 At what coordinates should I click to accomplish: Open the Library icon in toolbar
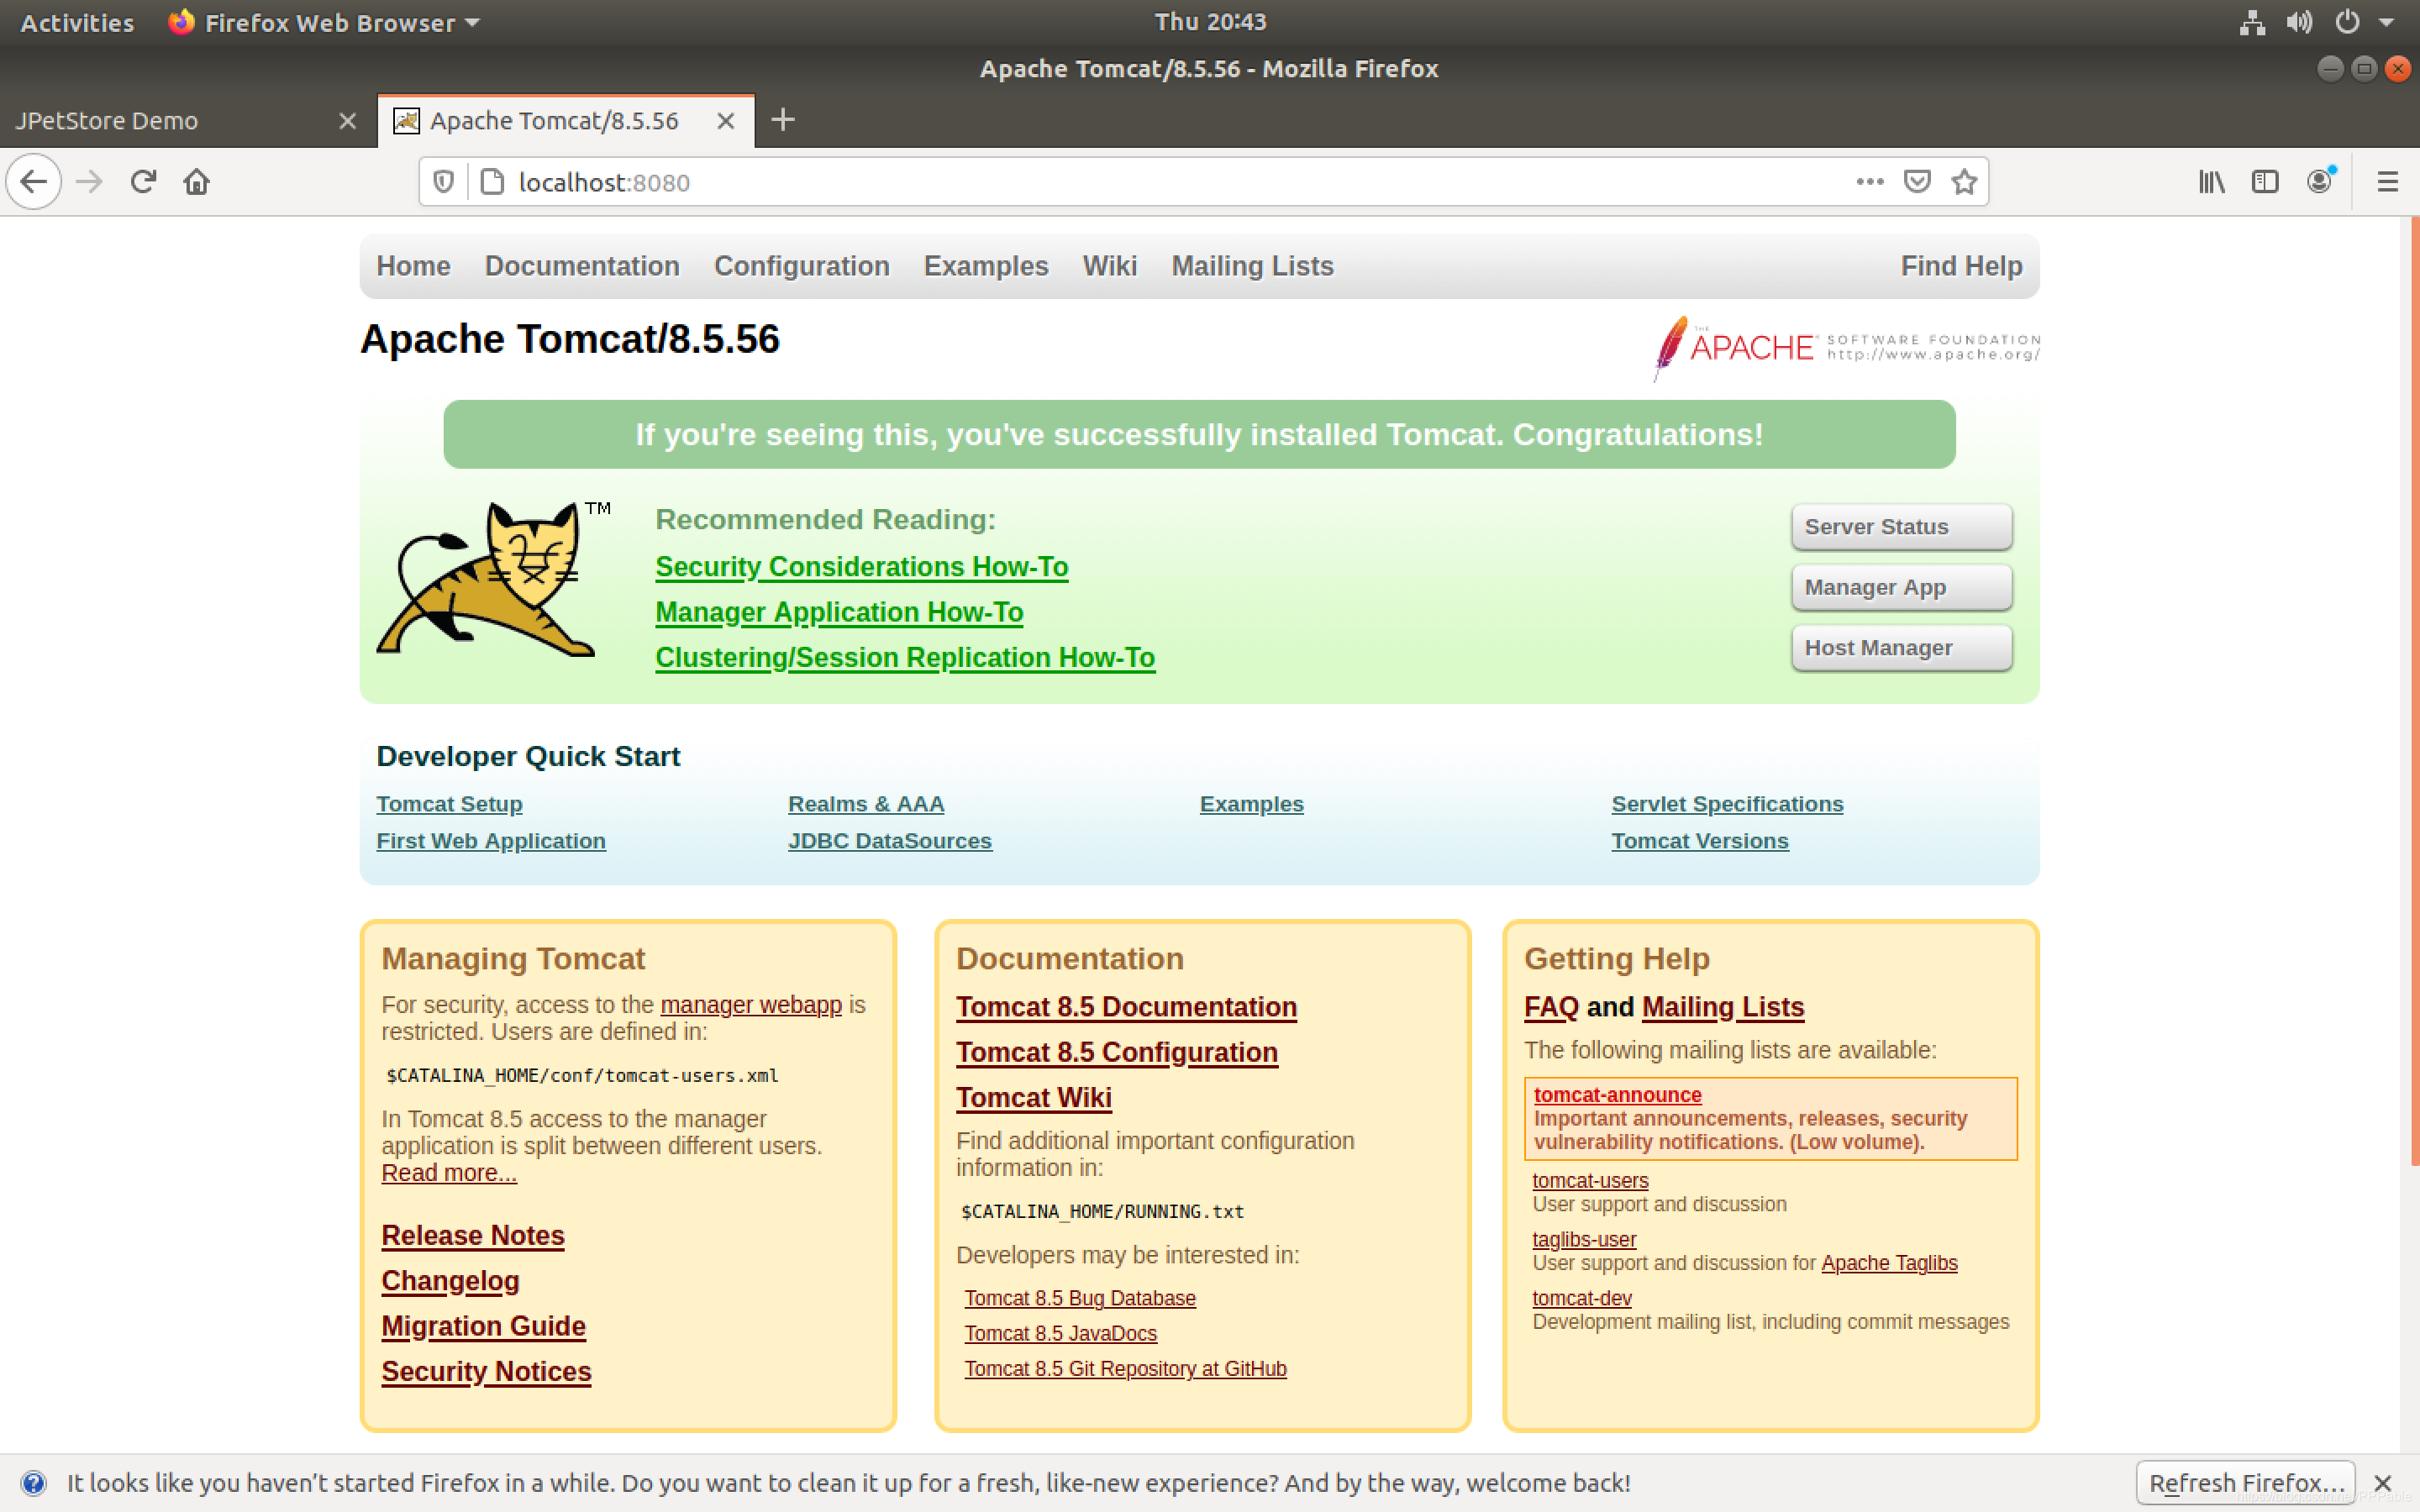point(2211,182)
